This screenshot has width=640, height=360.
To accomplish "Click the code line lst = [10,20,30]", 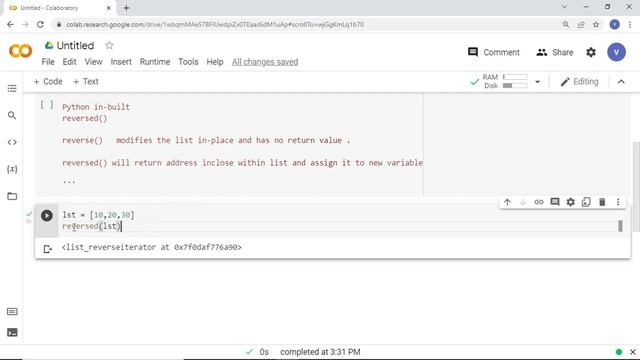I will [x=98, y=215].
